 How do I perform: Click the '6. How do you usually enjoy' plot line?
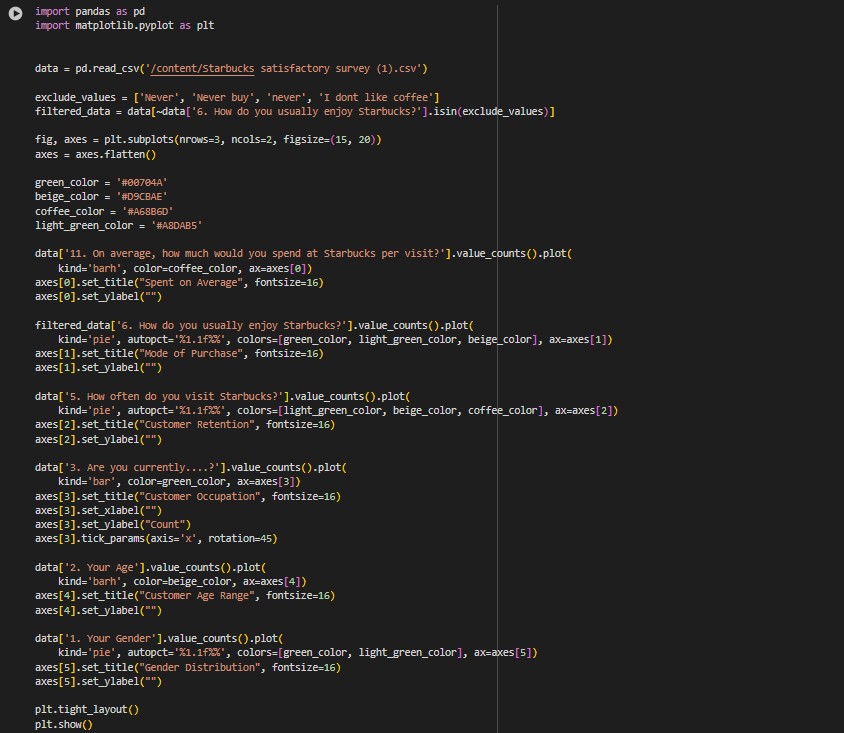click(x=254, y=326)
